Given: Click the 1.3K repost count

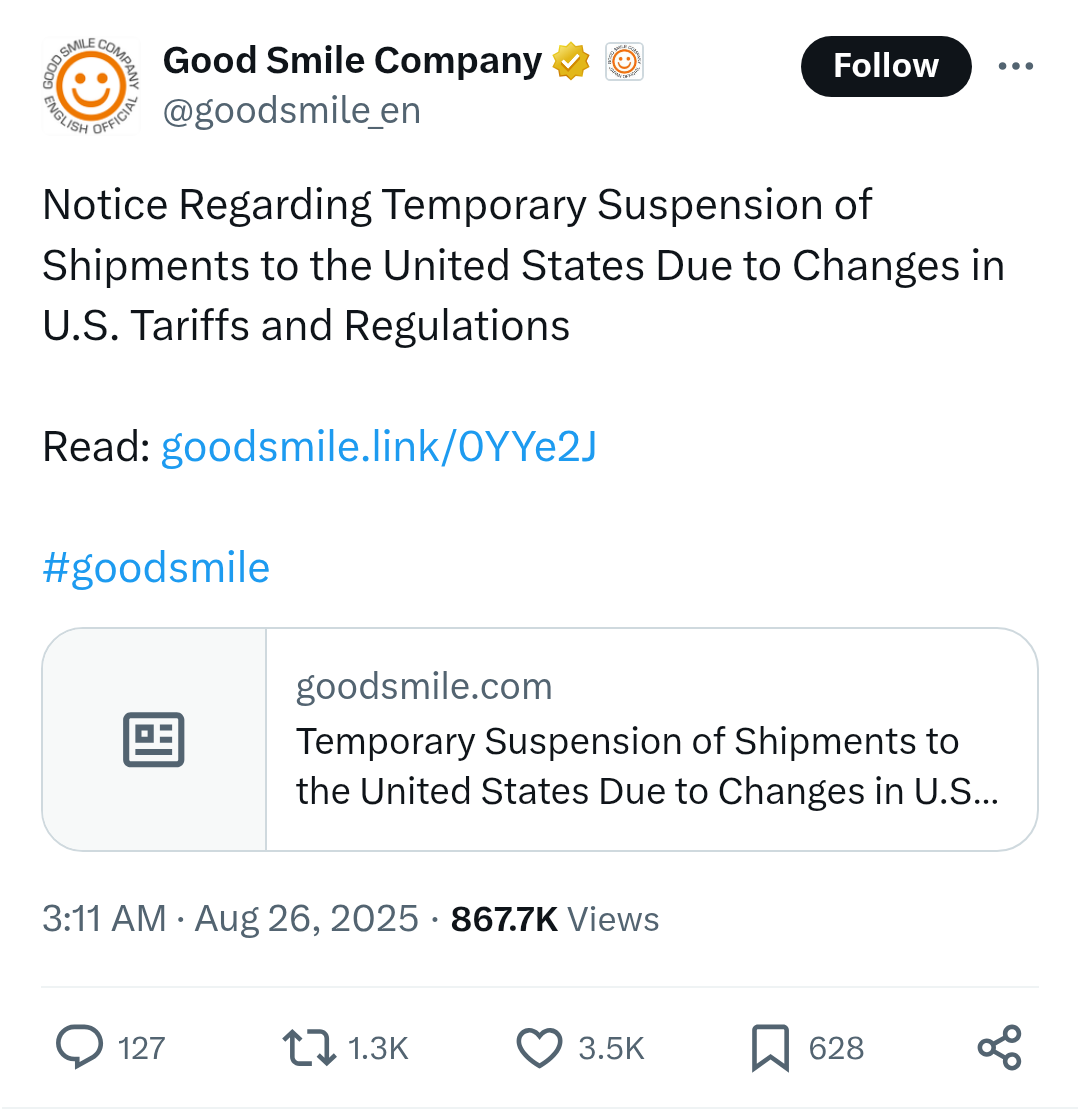Looking at the screenshot, I should click(378, 1048).
